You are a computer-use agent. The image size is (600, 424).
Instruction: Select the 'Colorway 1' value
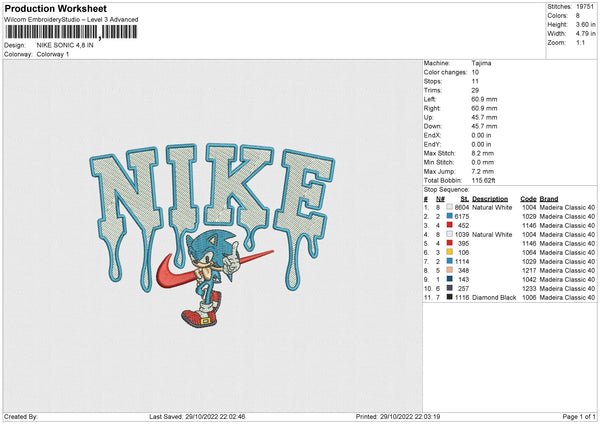[x=53, y=54]
